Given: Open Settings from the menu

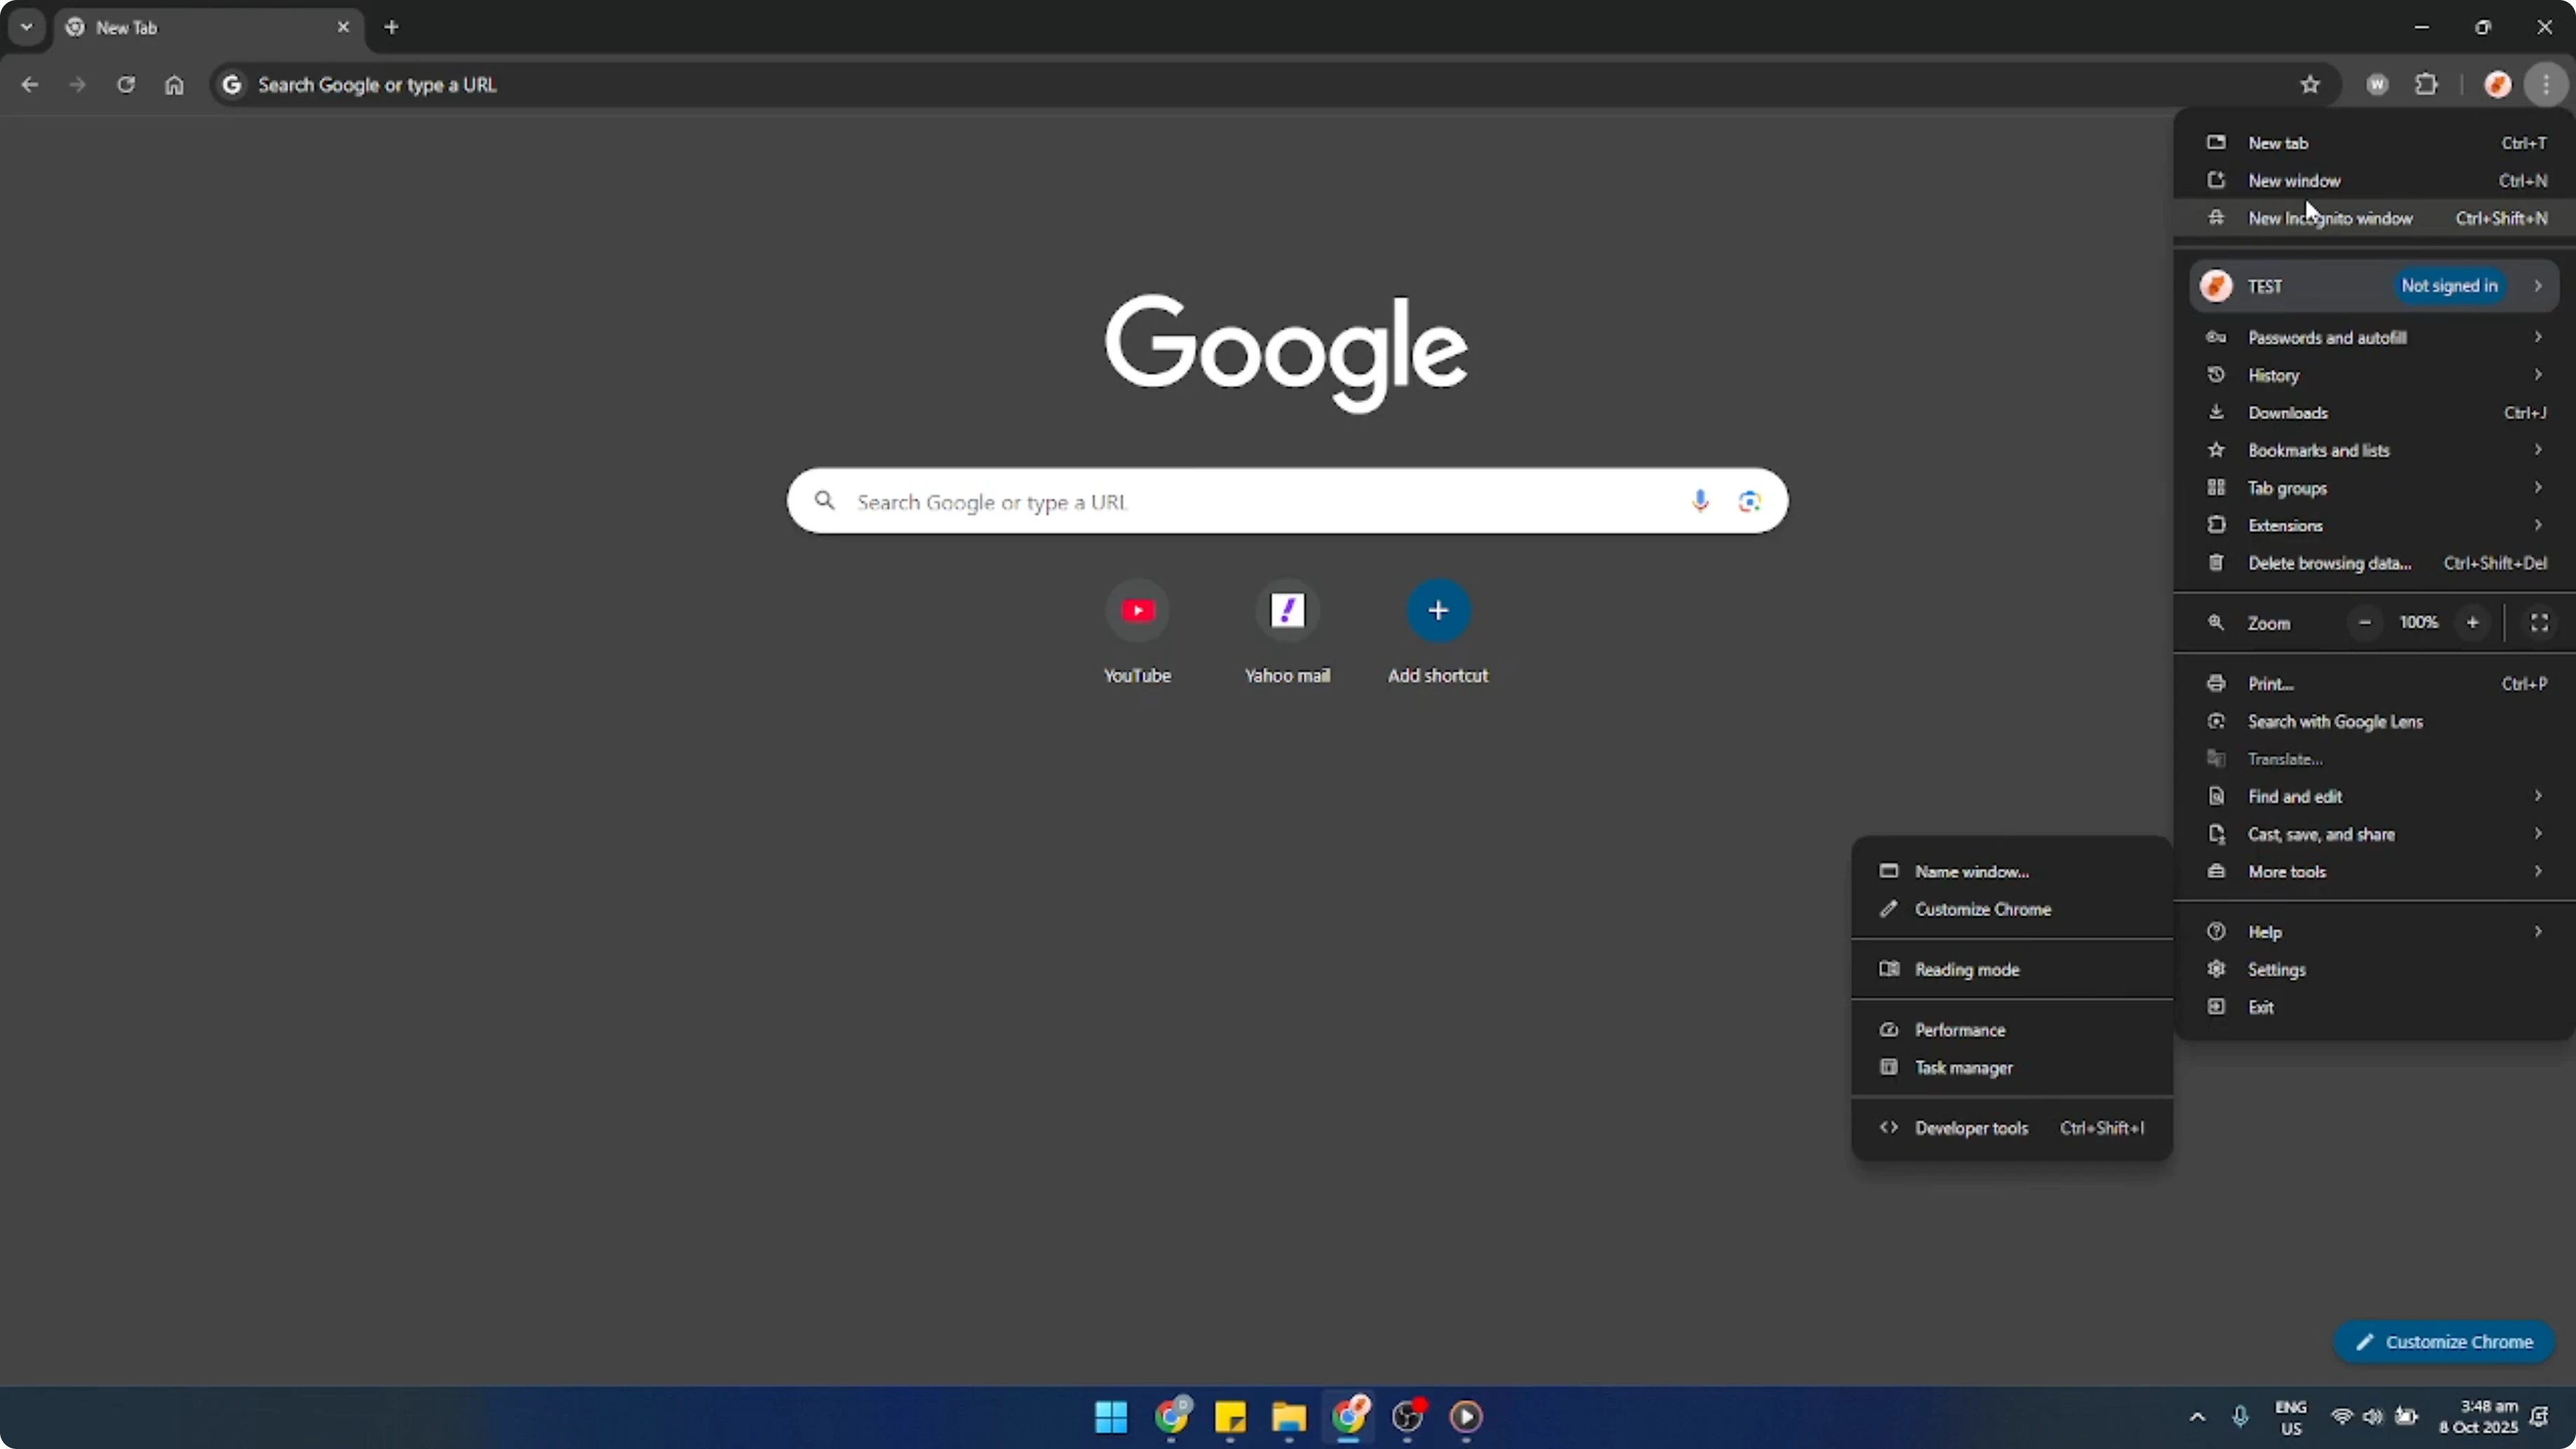Looking at the screenshot, I should (2374, 969).
